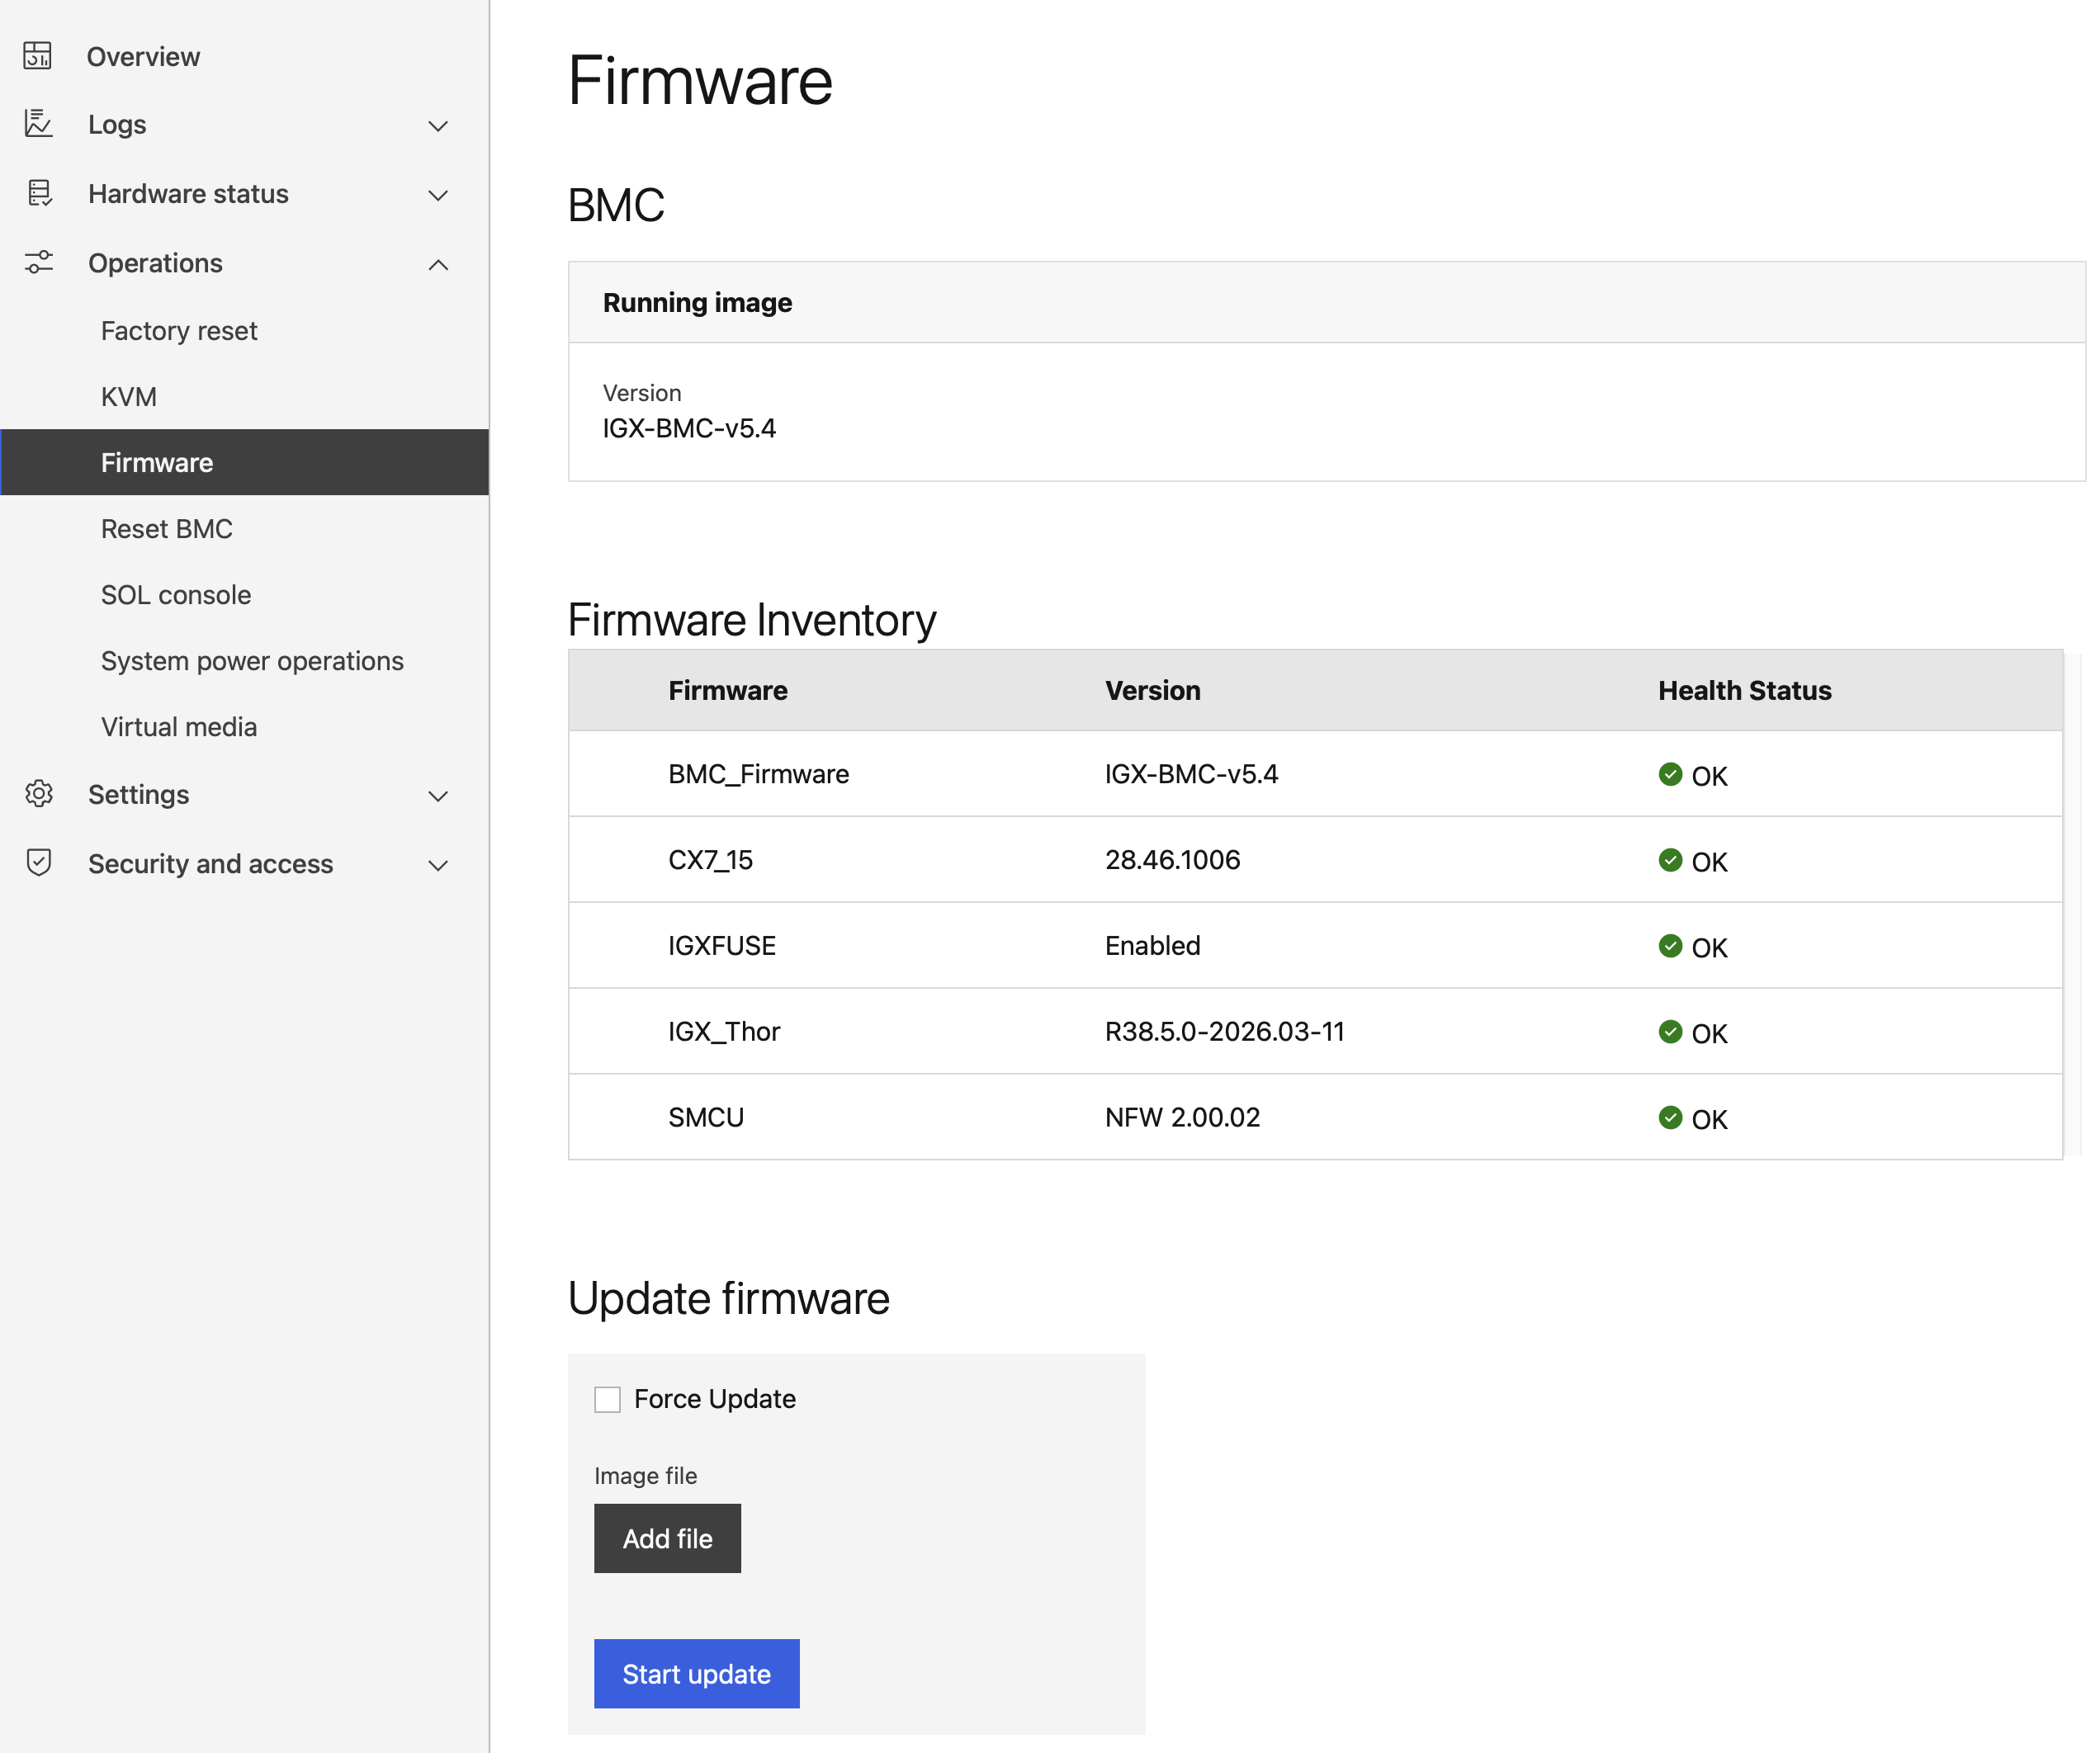Viewport: 2100px width, 1753px height.
Task: Select Virtual media from the sidebar
Action: (x=179, y=726)
